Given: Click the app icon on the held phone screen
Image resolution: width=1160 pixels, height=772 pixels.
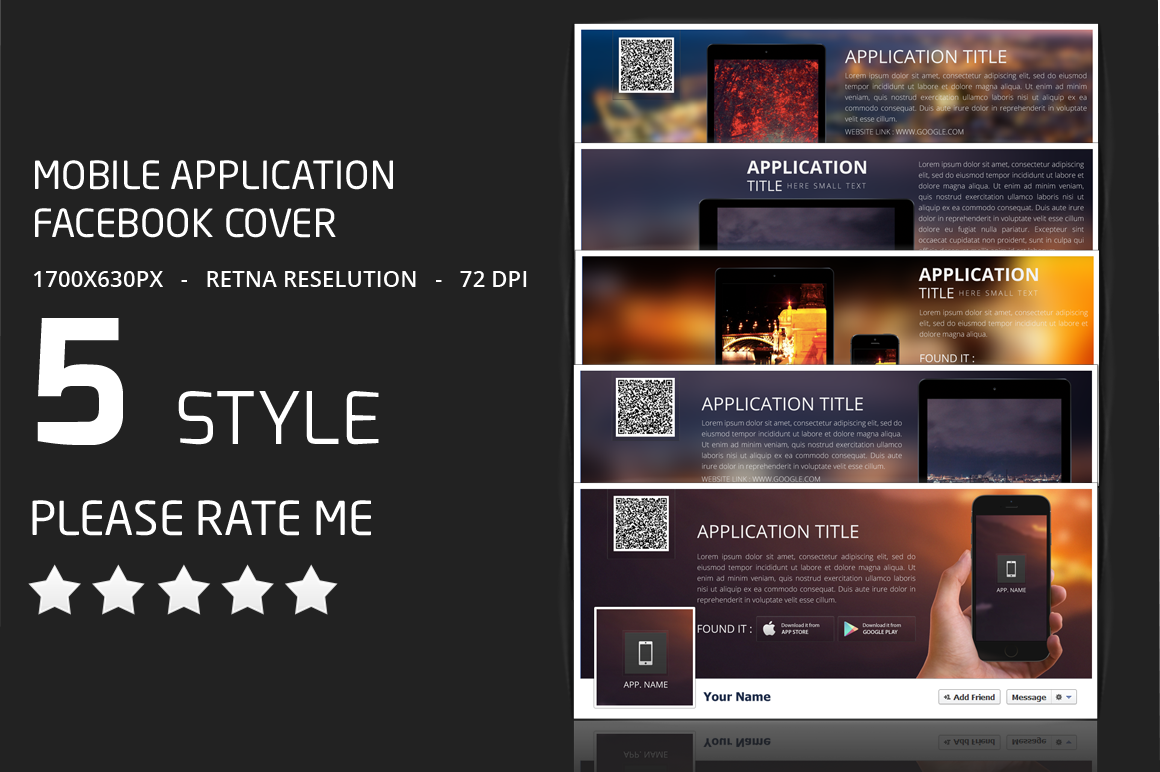Looking at the screenshot, I should tap(1011, 569).
